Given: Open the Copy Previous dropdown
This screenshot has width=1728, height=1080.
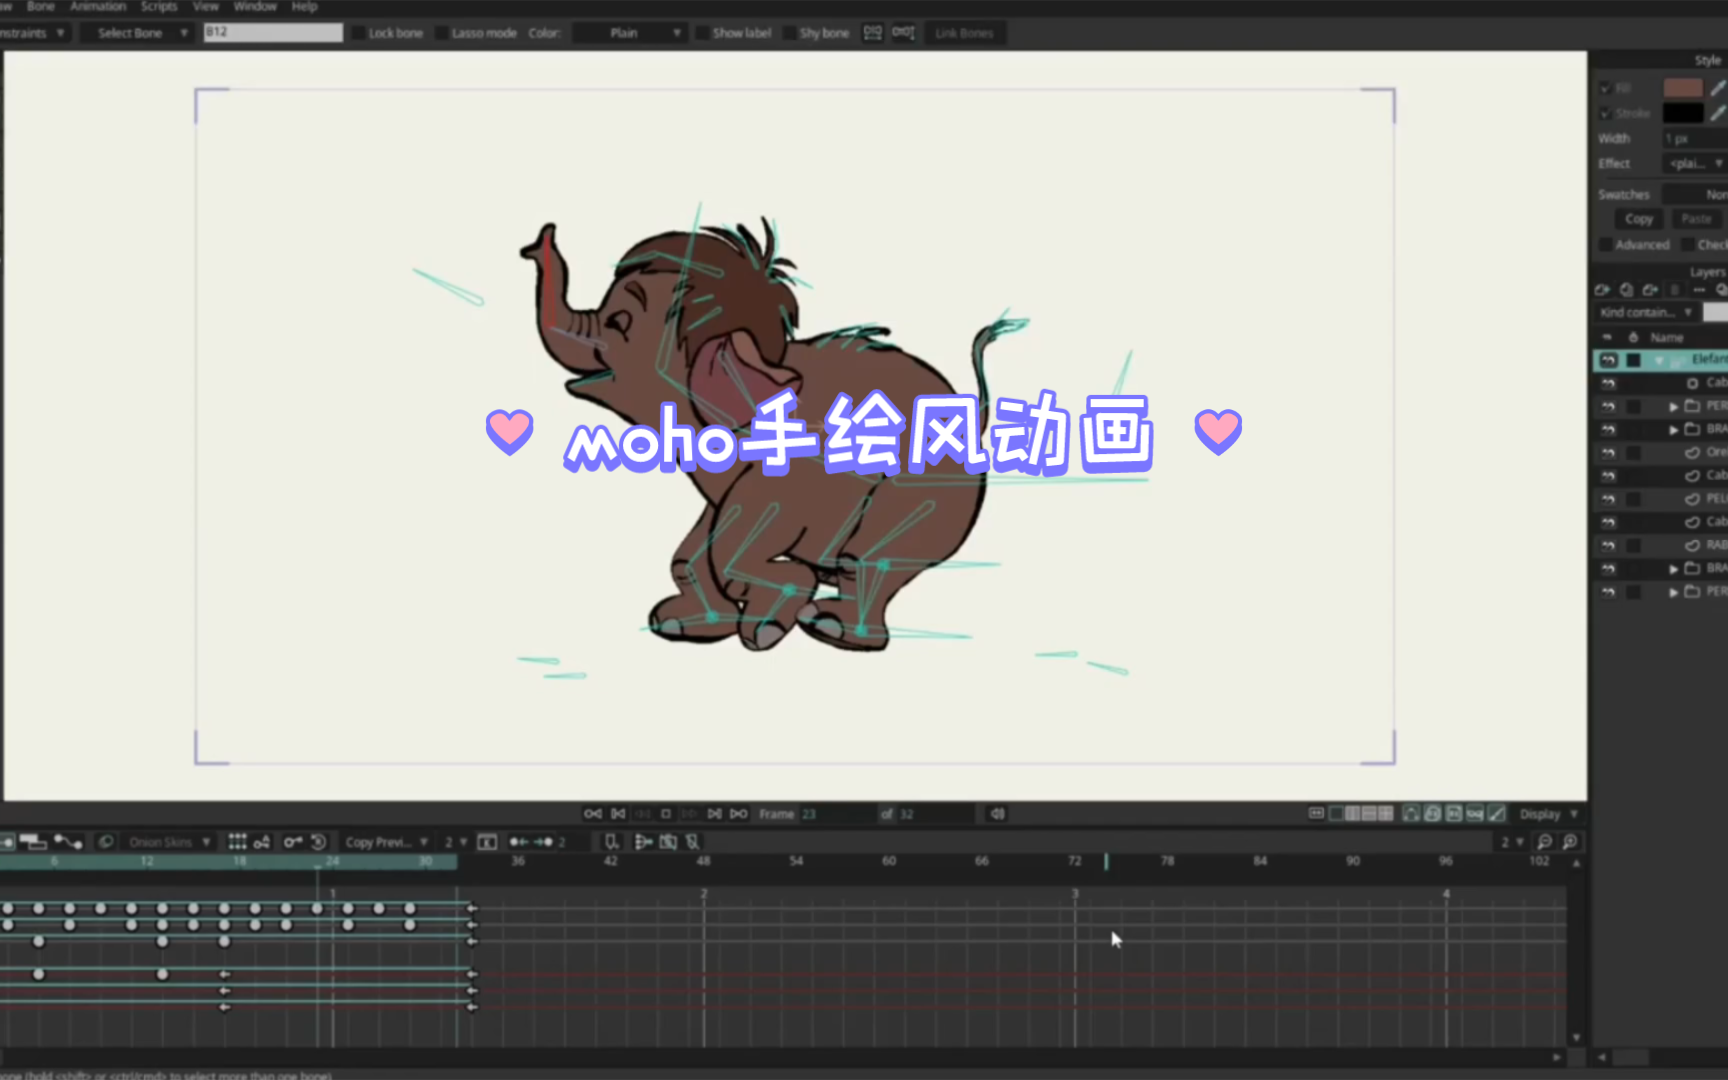Looking at the screenshot, I should [x=387, y=842].
